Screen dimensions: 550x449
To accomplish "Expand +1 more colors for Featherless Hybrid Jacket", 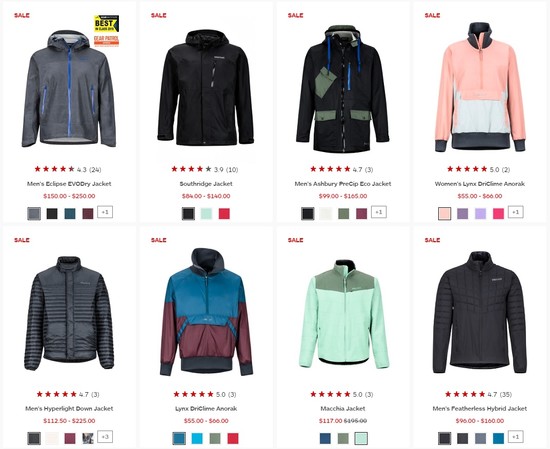I will tap(516, 437).
